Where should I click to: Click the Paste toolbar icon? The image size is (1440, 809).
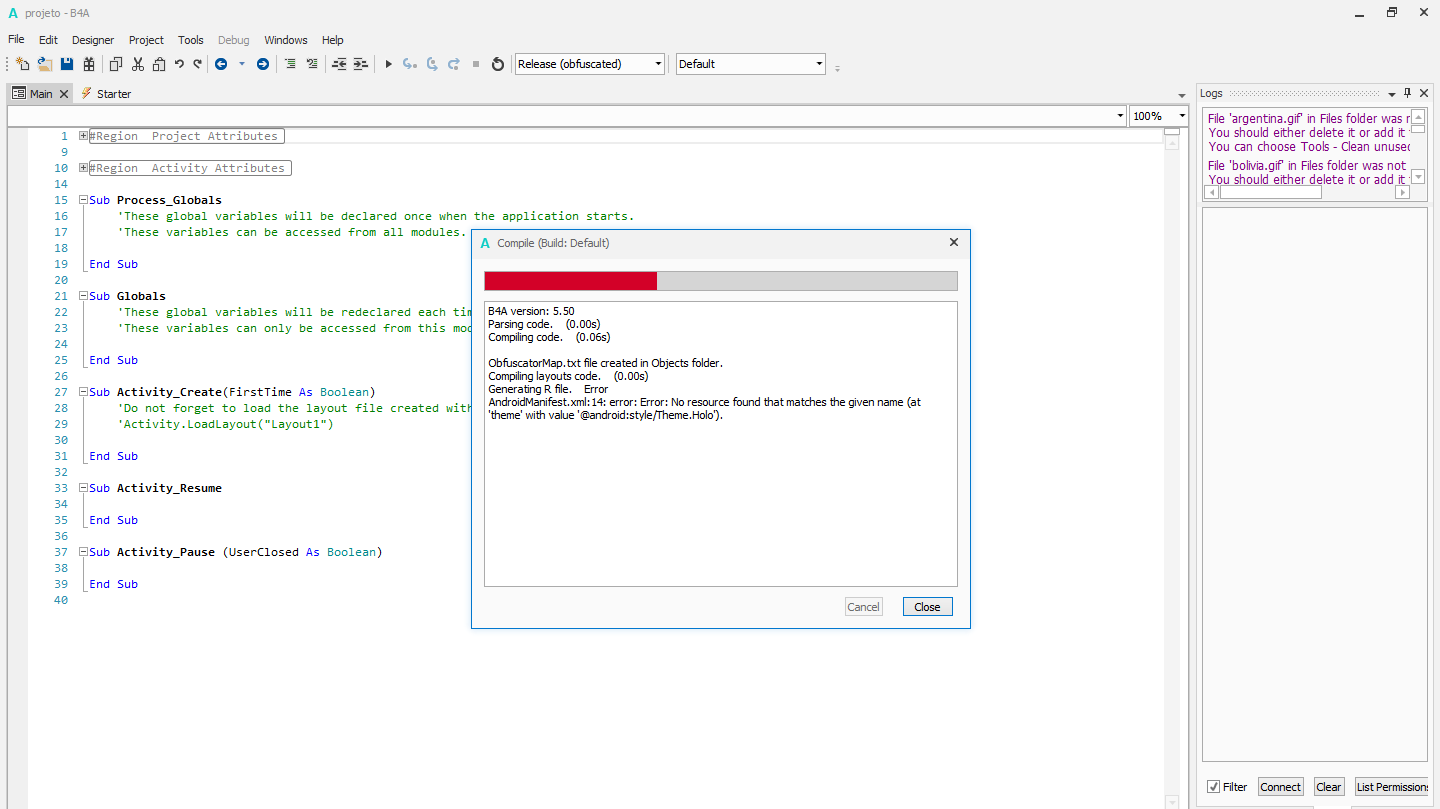coord(158,63)
